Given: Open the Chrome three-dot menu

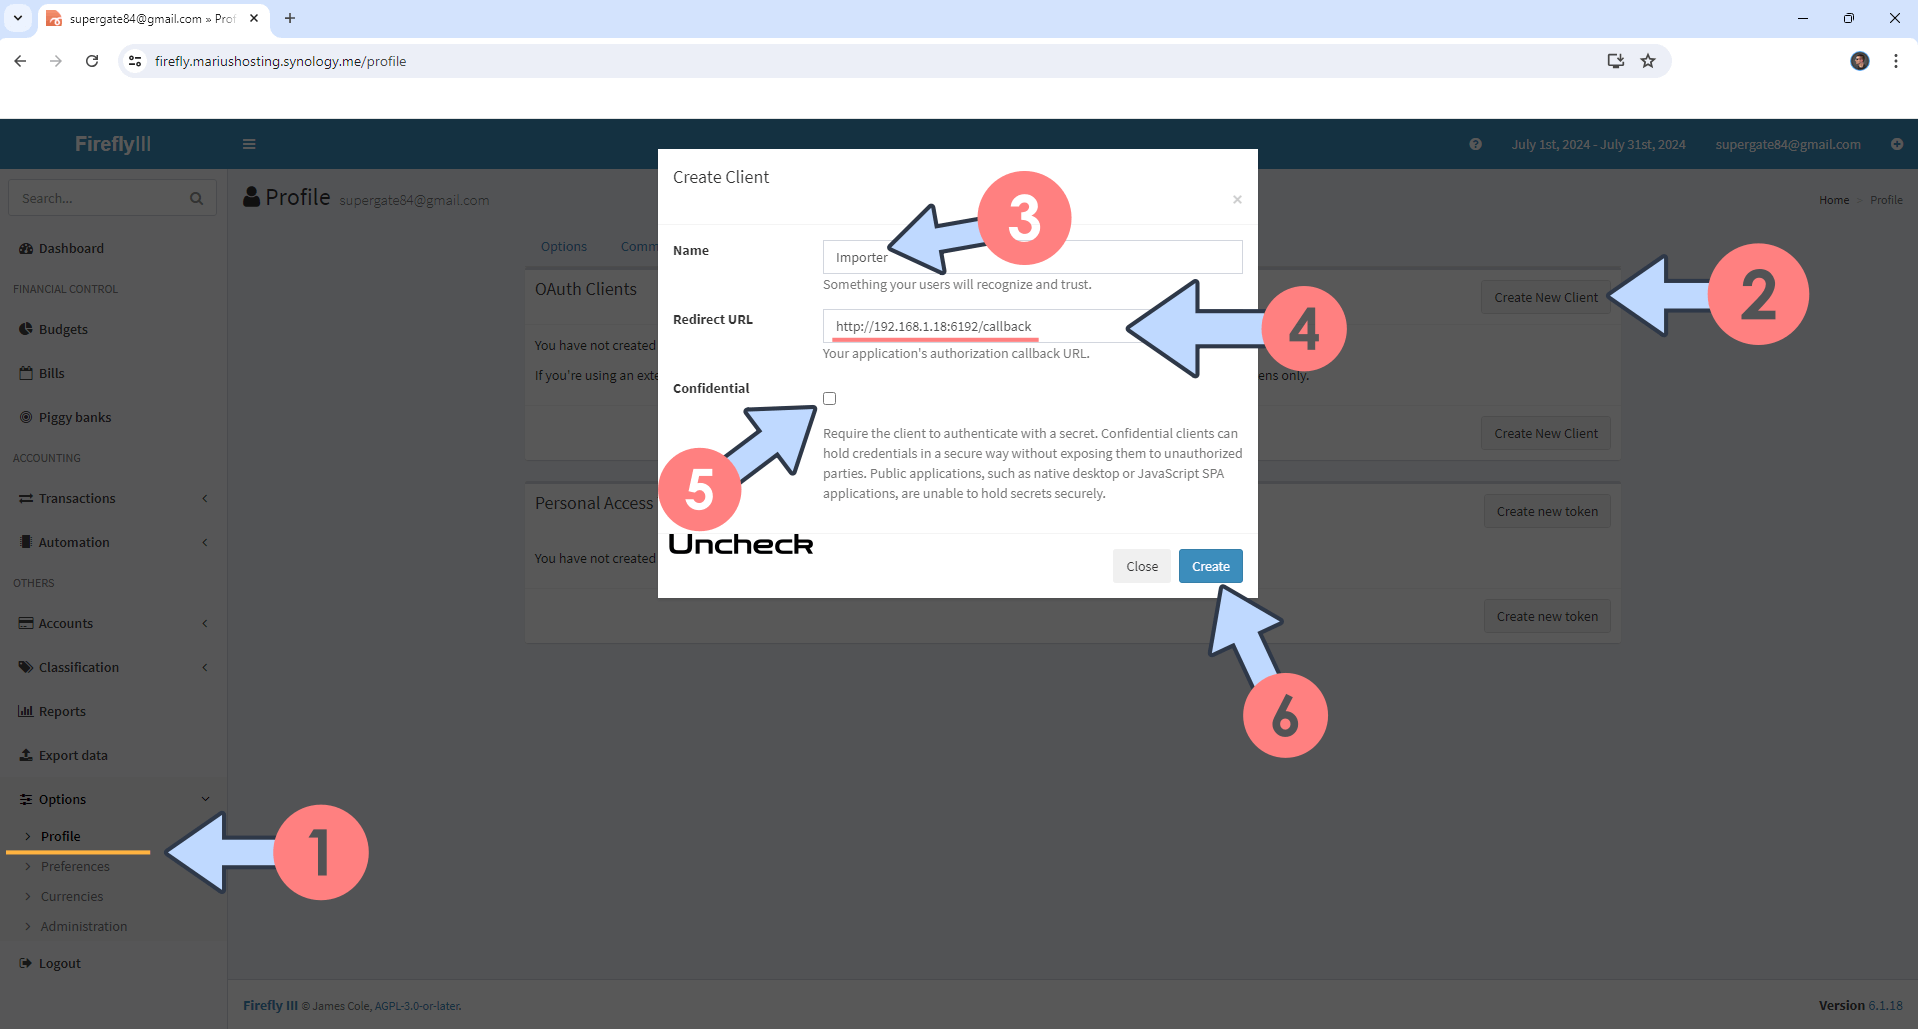Looking at the screenshot, I should [x=1895, y=61].
